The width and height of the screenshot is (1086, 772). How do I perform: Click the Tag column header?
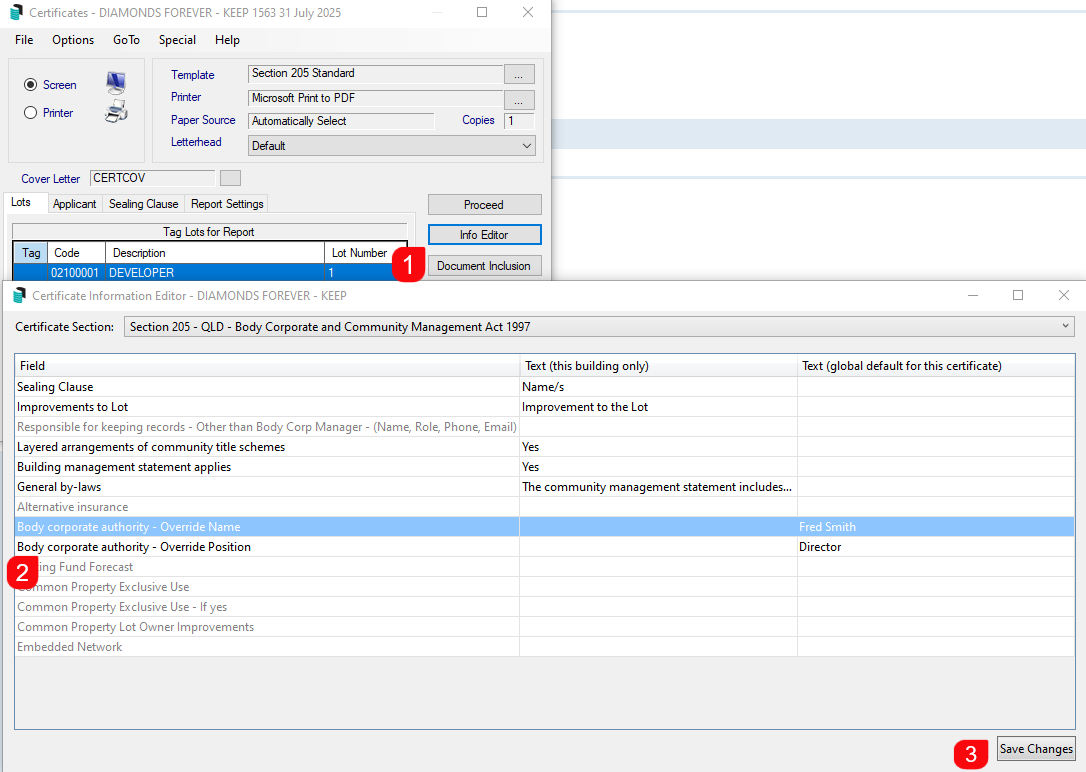click(30, 253)
